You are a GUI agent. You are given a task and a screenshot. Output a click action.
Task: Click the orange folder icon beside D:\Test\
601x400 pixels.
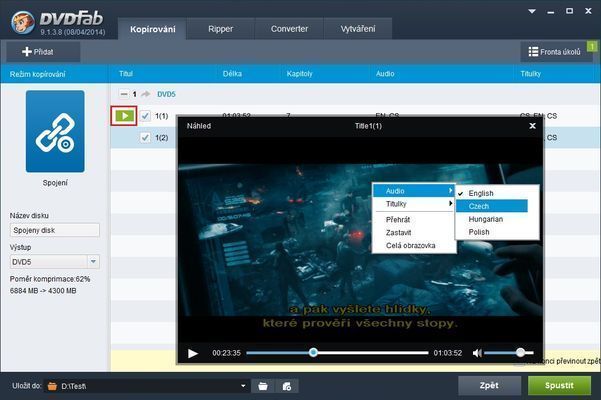point(53,386)
